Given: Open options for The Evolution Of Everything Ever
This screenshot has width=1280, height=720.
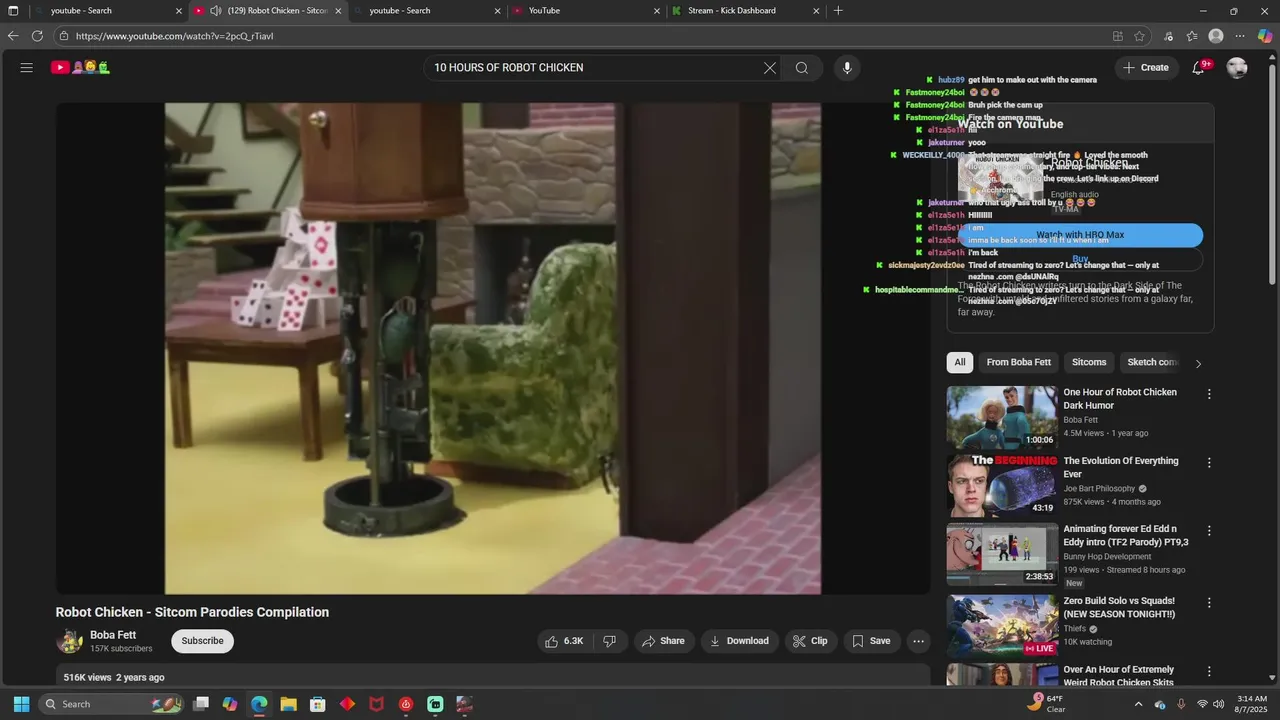Looking at the screenshot, I should click(1209, 463).
